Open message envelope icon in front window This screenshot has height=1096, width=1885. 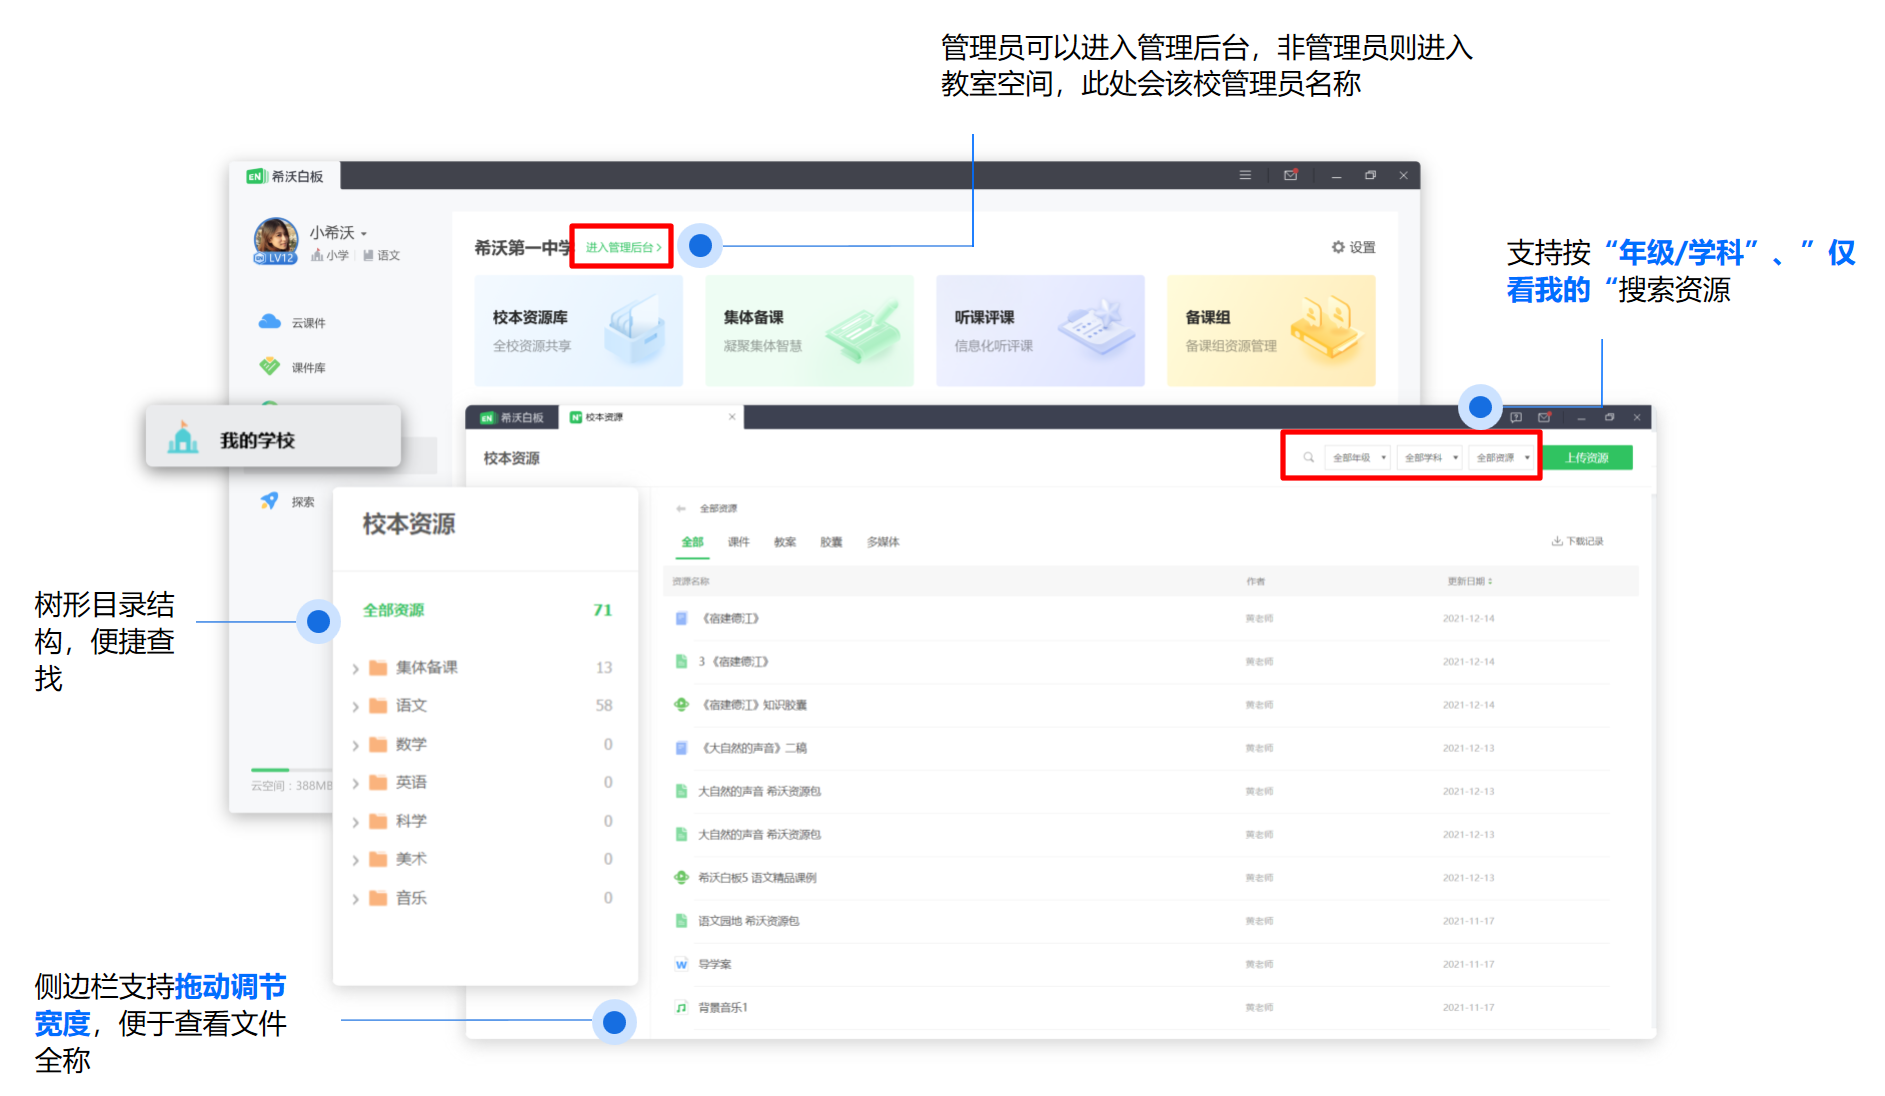1544,417
